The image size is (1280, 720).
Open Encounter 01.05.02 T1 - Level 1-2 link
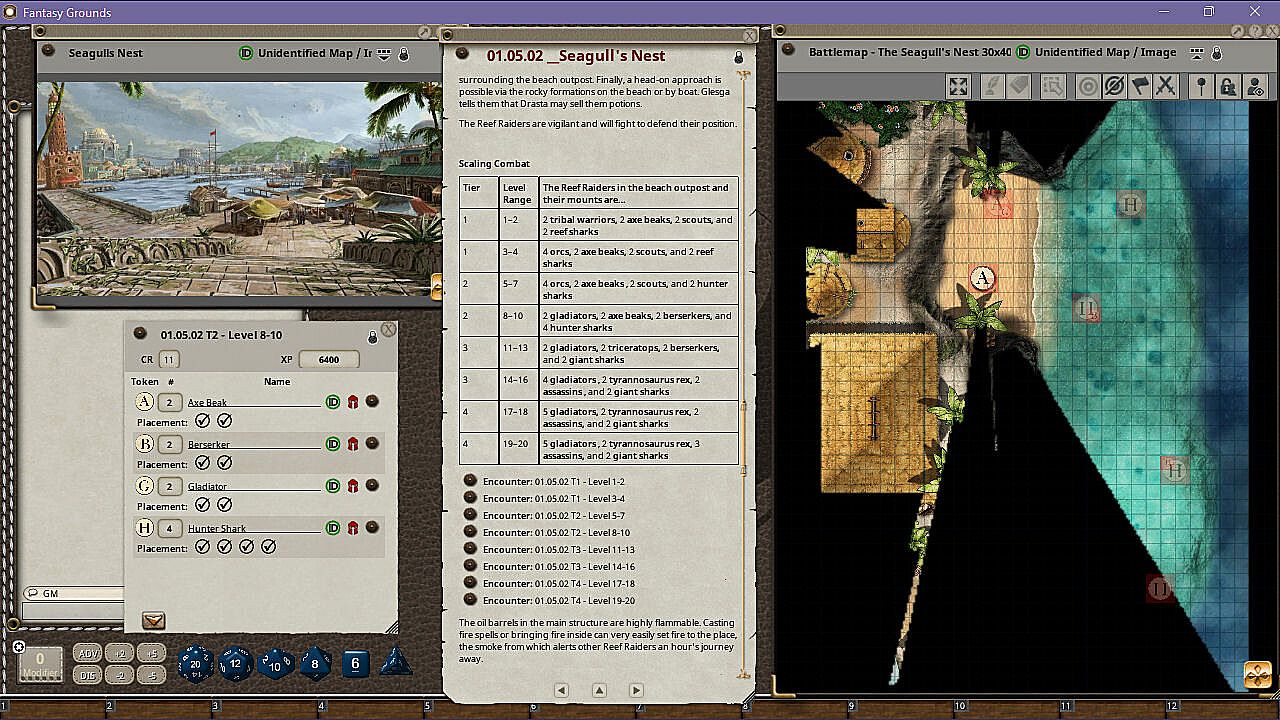pos(470,481)
